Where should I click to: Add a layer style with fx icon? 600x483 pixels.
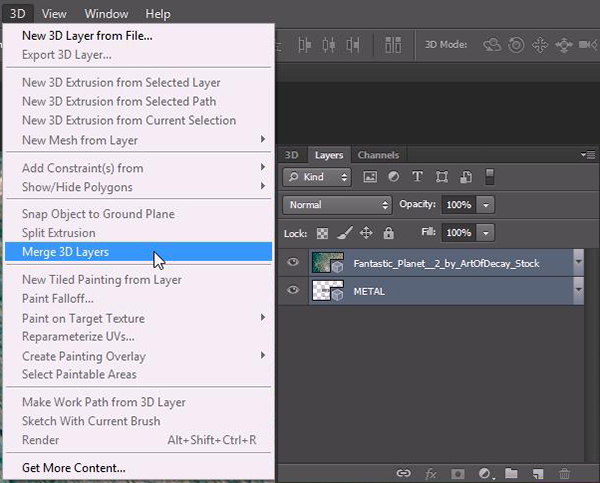tap(431, 472)
